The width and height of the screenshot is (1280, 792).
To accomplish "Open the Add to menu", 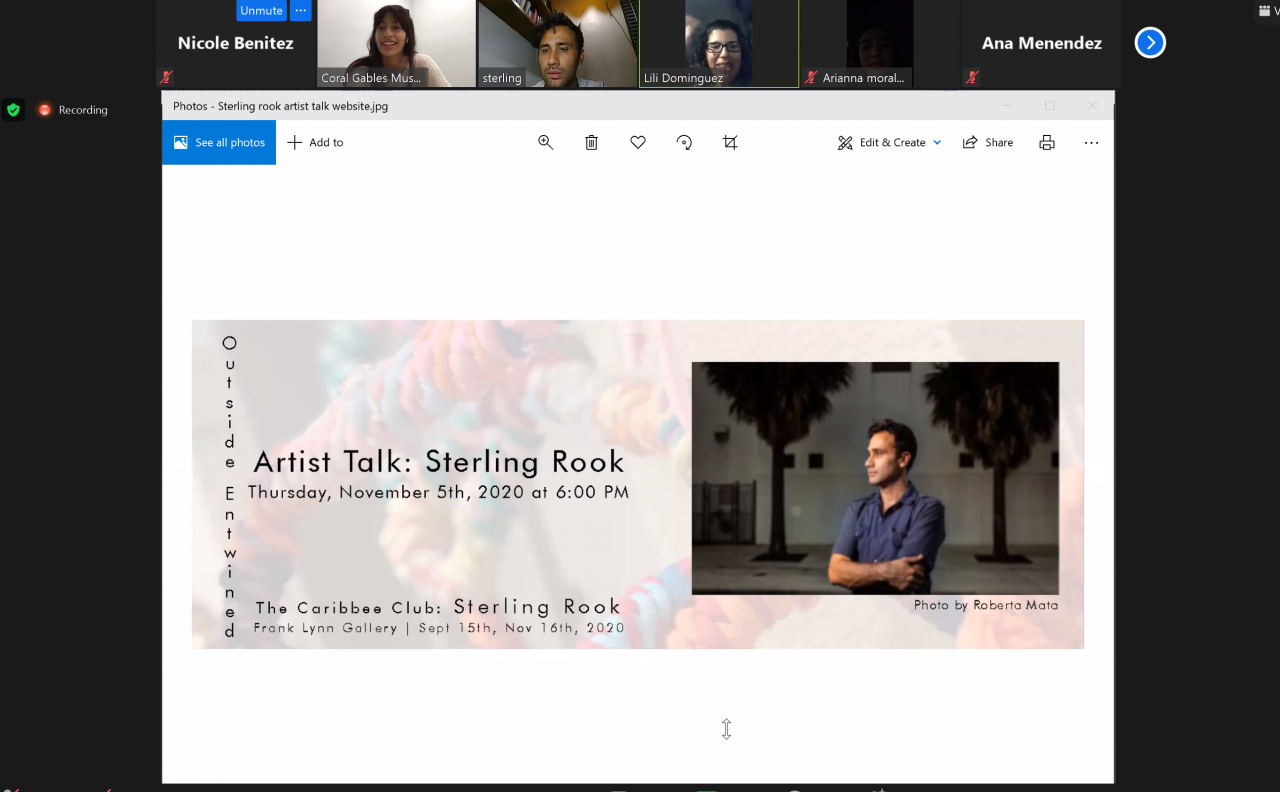I will 315,142.
